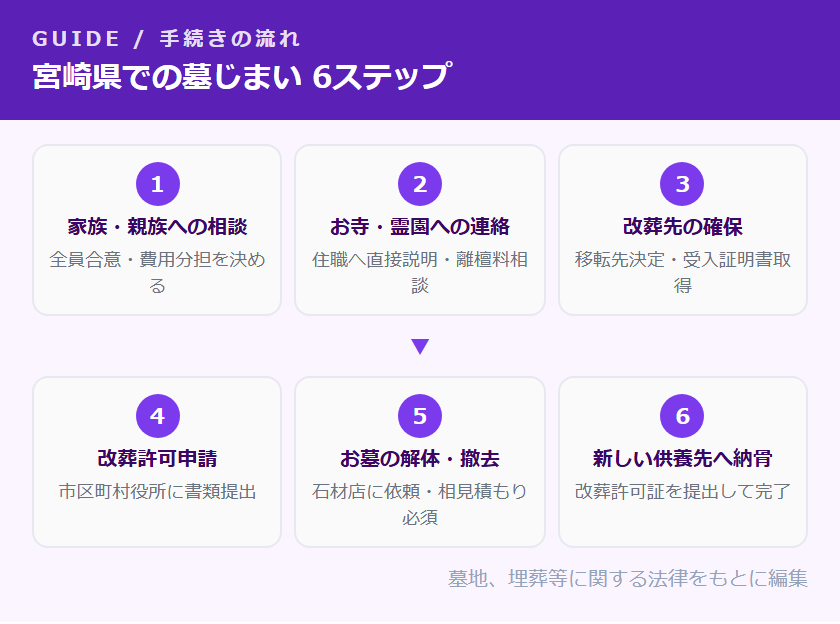Click the purple step 5 circle
Viewport: 840px width, 624px height.
coord(420,416)
